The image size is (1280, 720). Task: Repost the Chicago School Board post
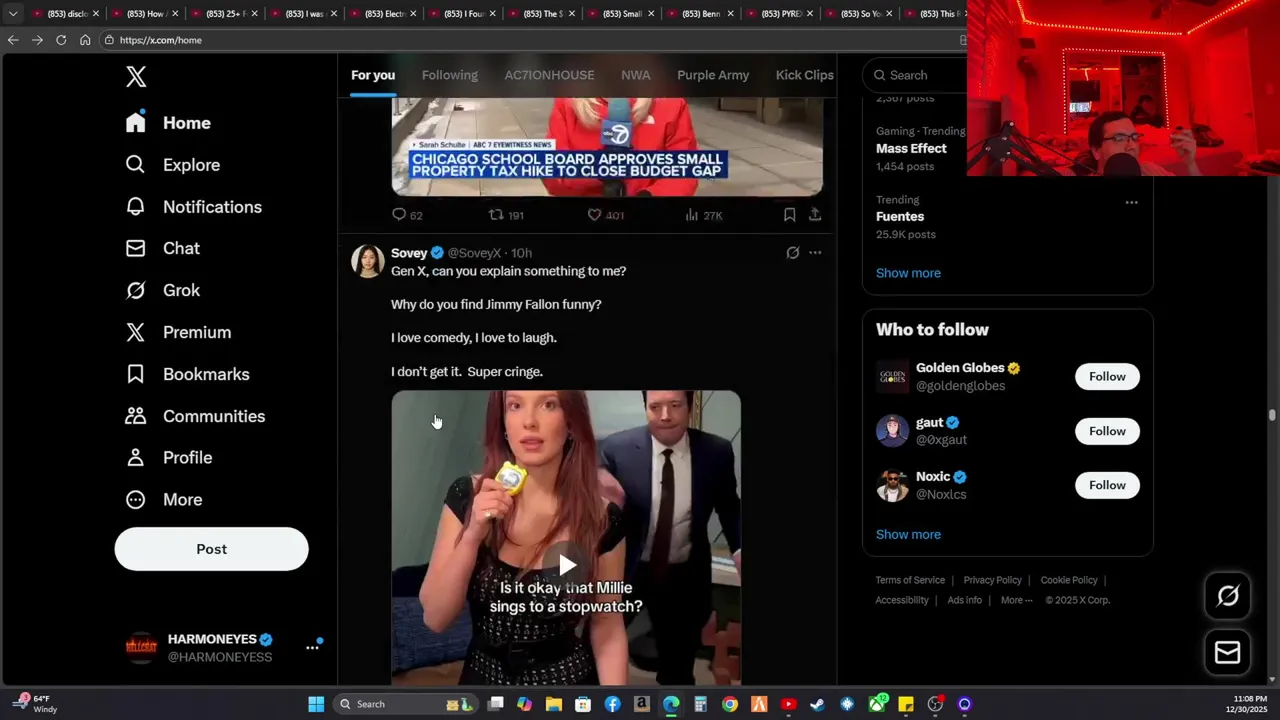tap(505, 215)
